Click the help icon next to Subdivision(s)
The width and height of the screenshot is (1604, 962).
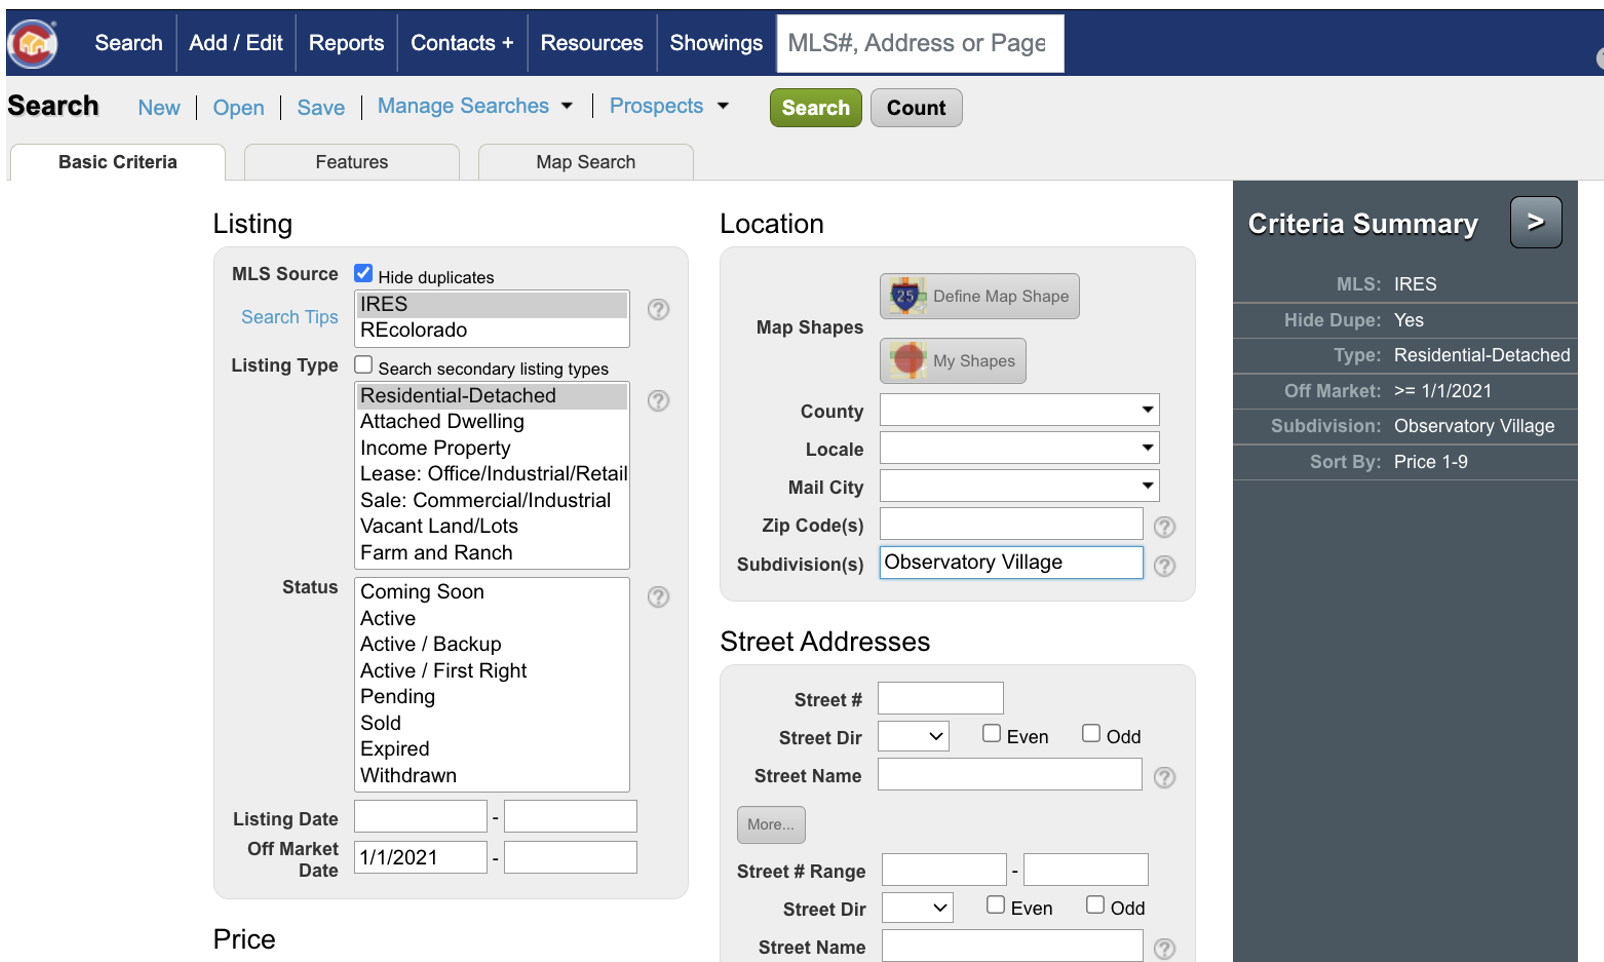(1164, 566)
